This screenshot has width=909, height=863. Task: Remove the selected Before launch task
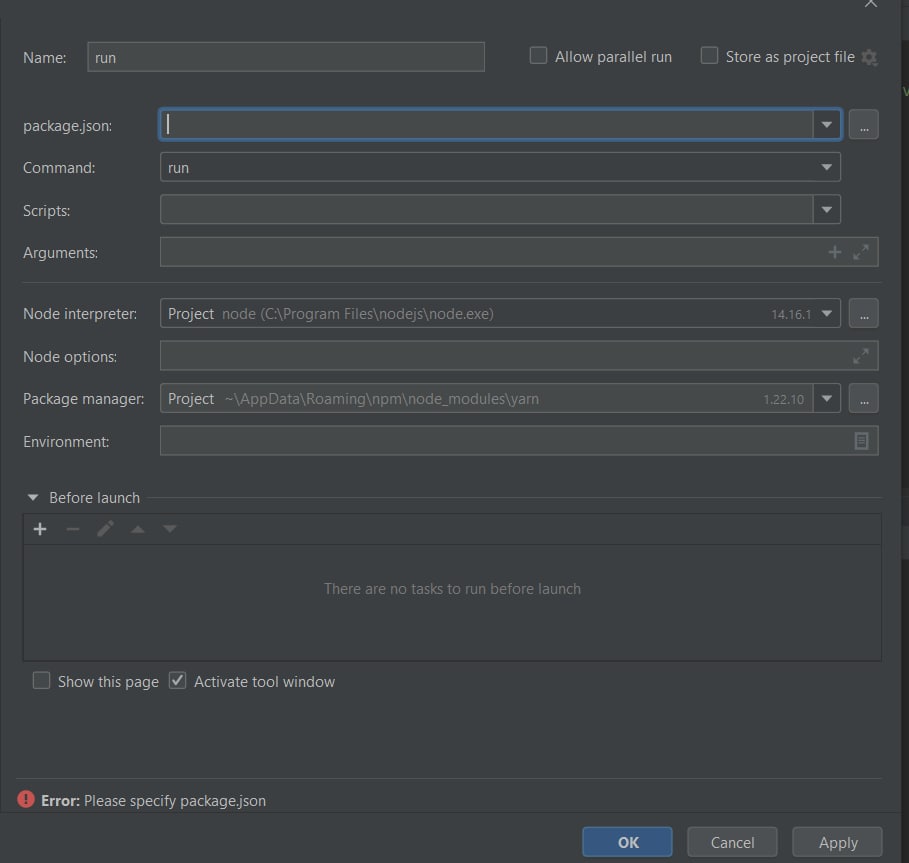[72, 529]
